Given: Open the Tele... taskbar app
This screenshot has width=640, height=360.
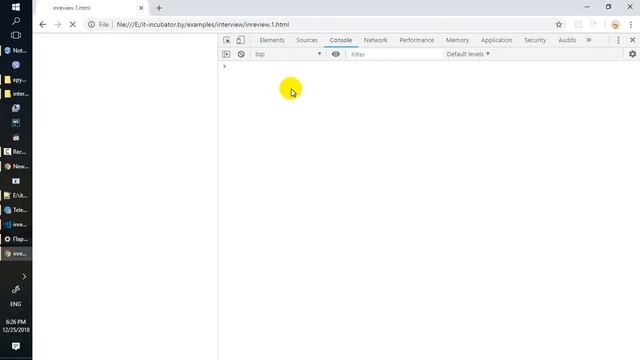Looking at the screenshot, I should [16, 210].
